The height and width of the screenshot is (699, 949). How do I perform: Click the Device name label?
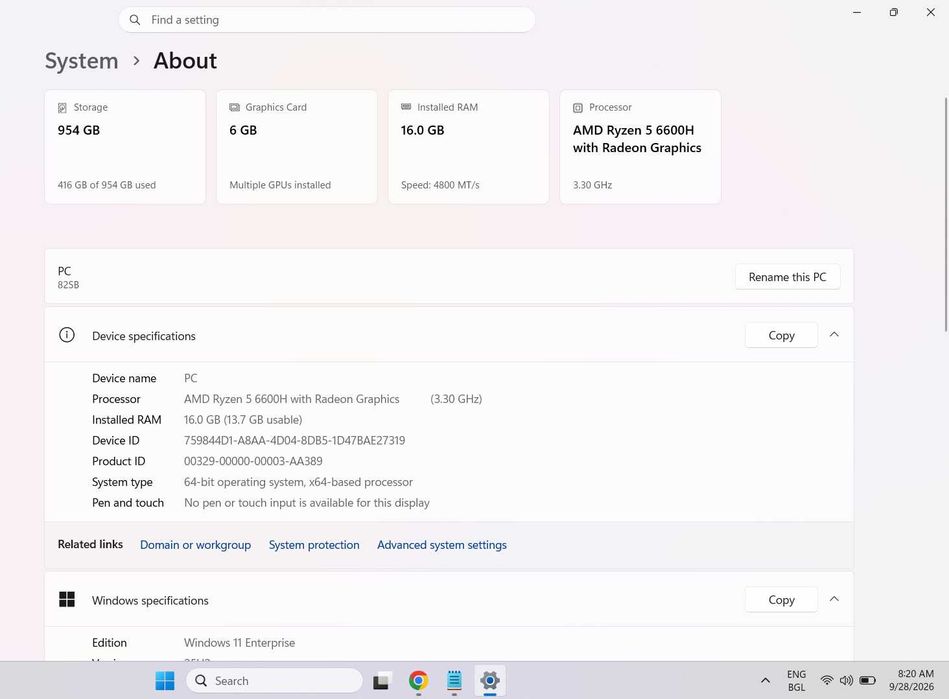[124, 378]
